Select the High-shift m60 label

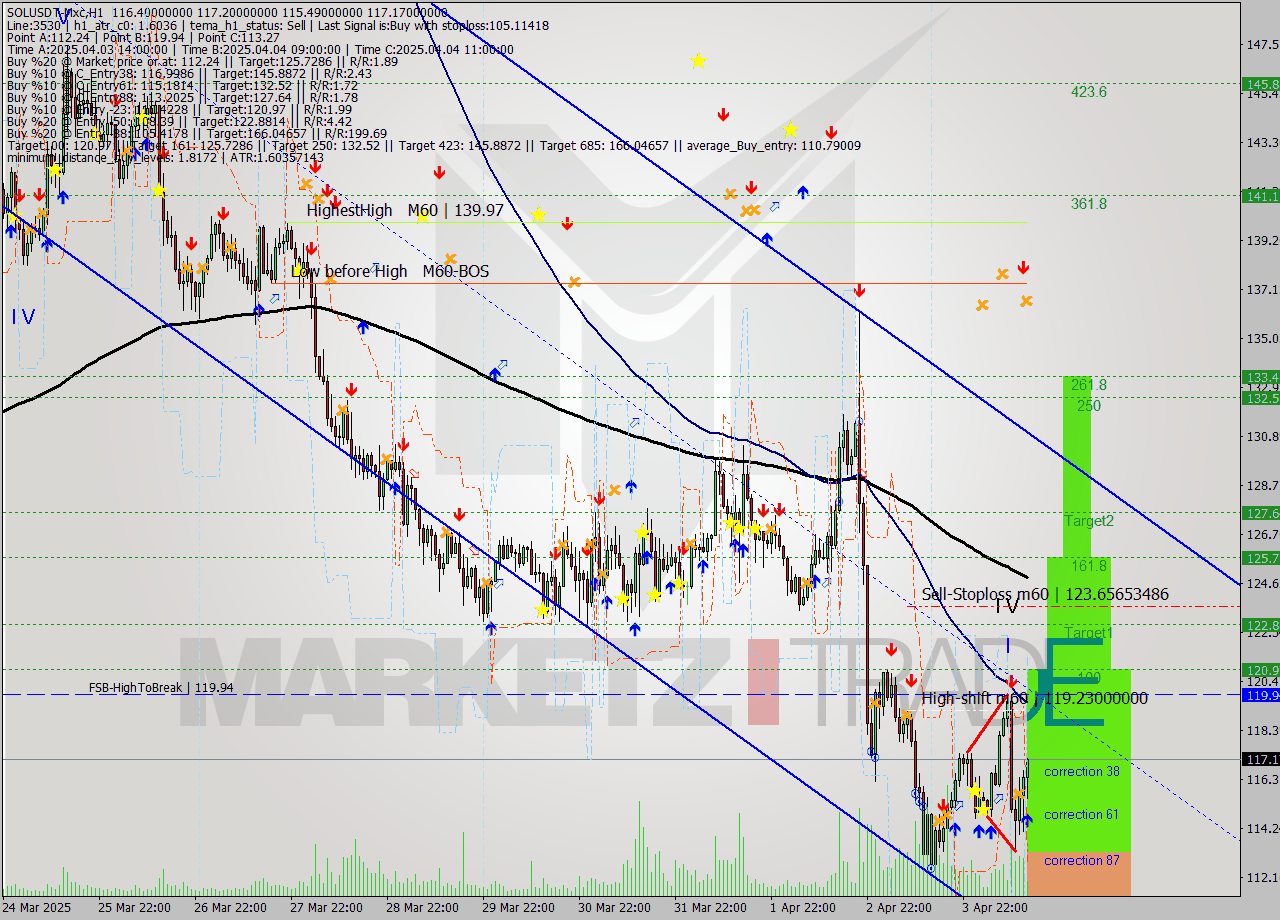click(x=1034, y=699)
